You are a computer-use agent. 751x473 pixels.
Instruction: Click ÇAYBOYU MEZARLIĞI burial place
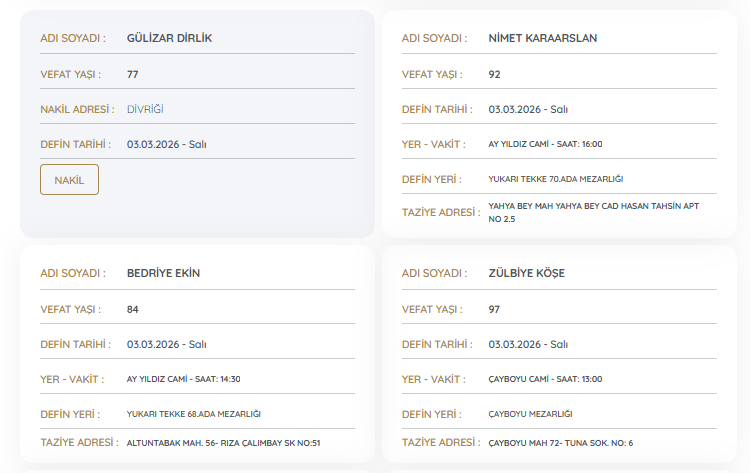click(x=530, y=413)
